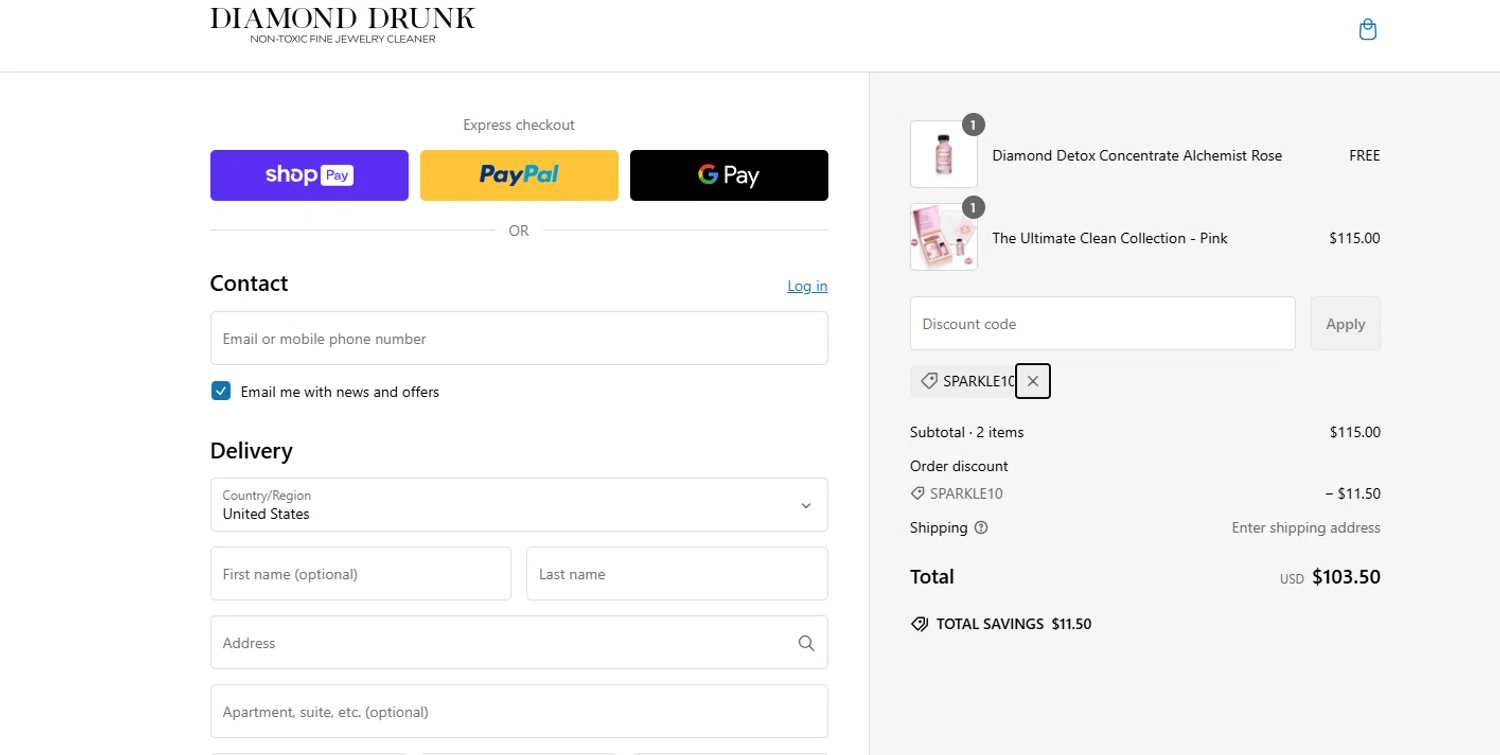Click the 'Express checkout' heading
1500x755 pixels.
519,125
